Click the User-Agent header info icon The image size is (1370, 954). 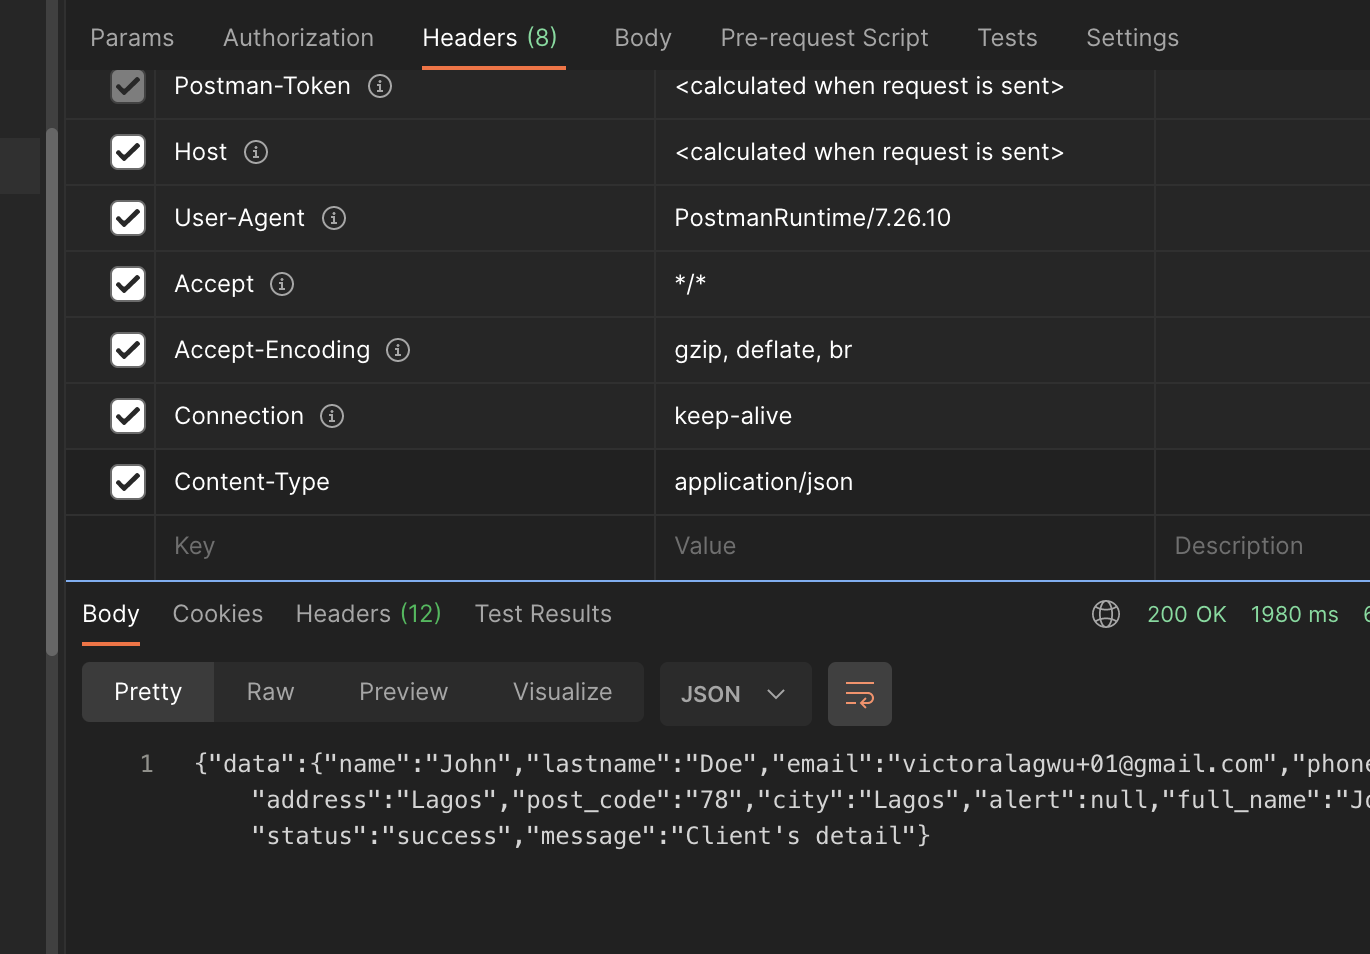334,218
